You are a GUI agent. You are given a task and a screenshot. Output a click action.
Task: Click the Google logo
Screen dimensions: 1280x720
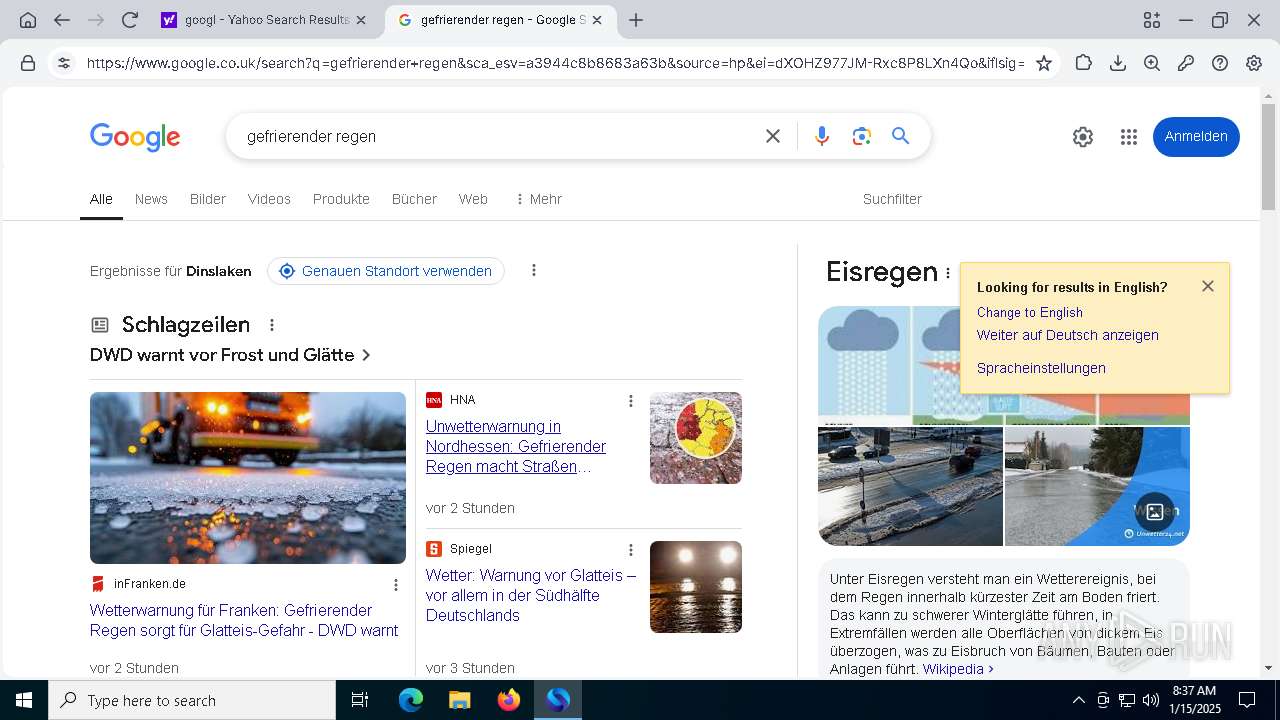[x=135, y=137]
